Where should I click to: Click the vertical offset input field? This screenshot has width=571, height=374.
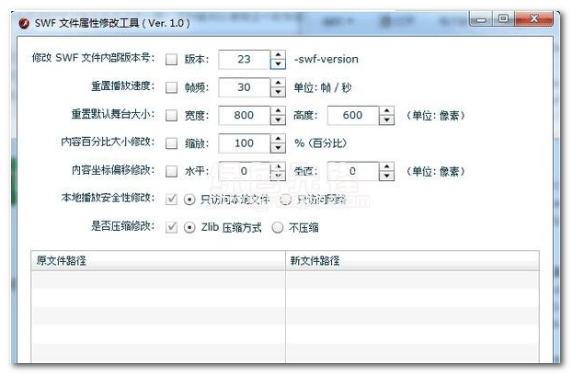click(353, 171)
